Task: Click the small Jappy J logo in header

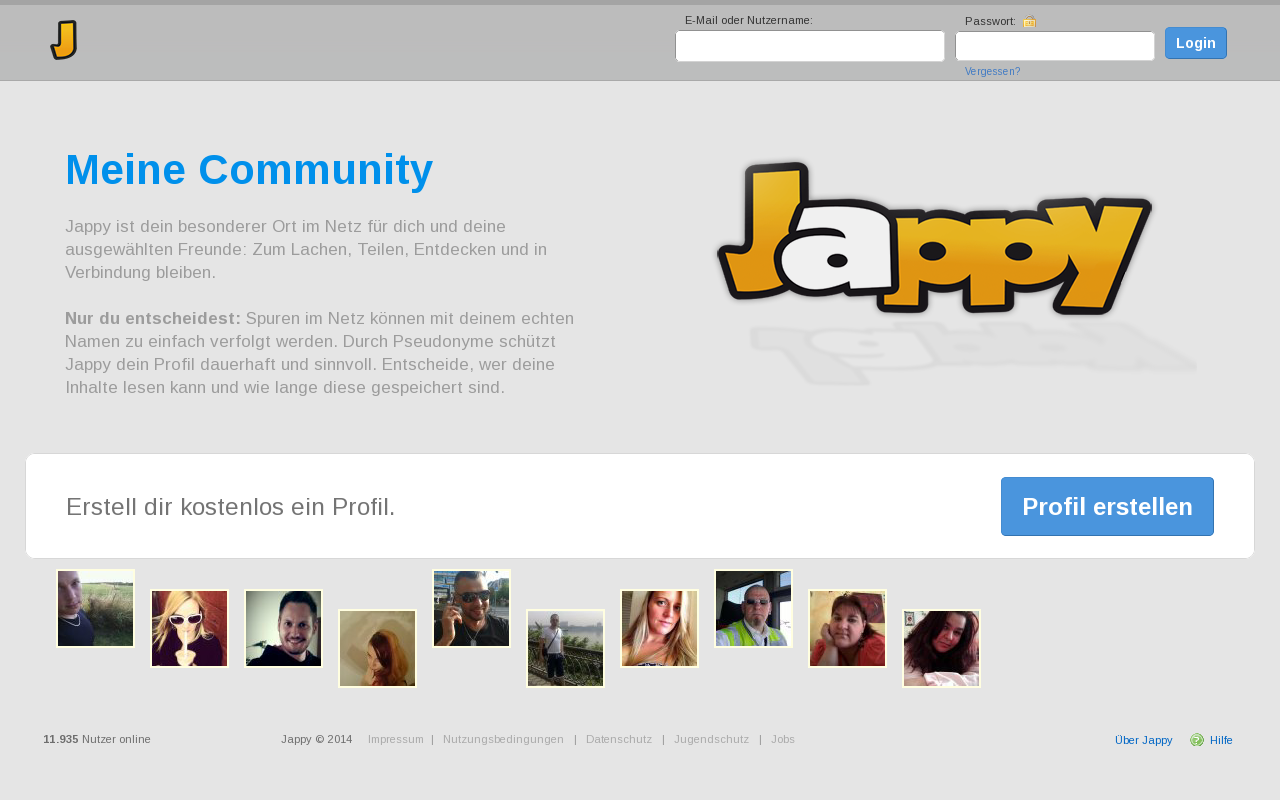Action: point(64,40)
